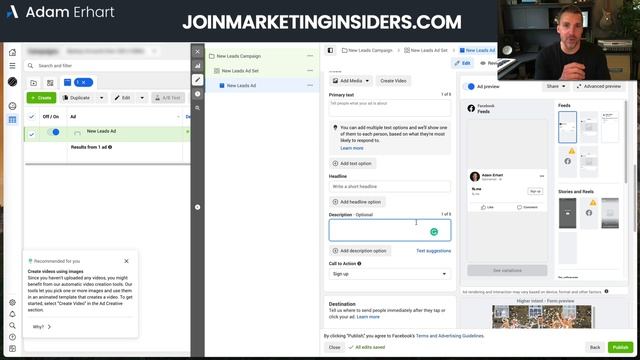
Task: Open the help question mark icon
Action: [x=12, y=337]
